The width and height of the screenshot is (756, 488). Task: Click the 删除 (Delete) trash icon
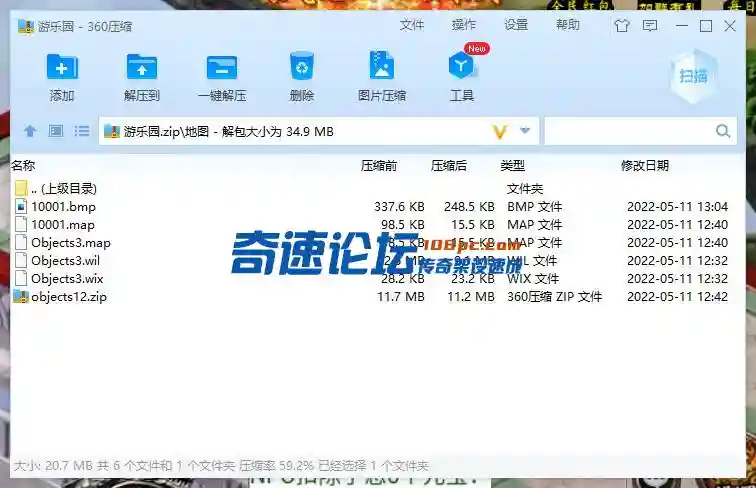click(302, 67)
